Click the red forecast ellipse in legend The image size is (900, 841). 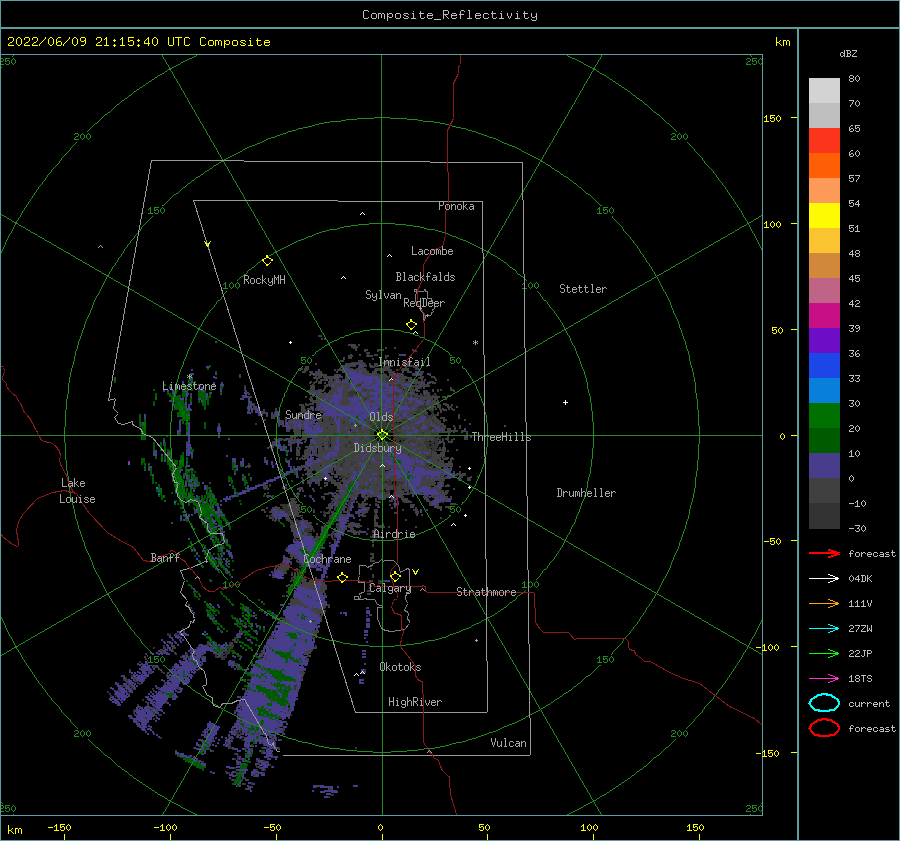[x=824, y=728]
